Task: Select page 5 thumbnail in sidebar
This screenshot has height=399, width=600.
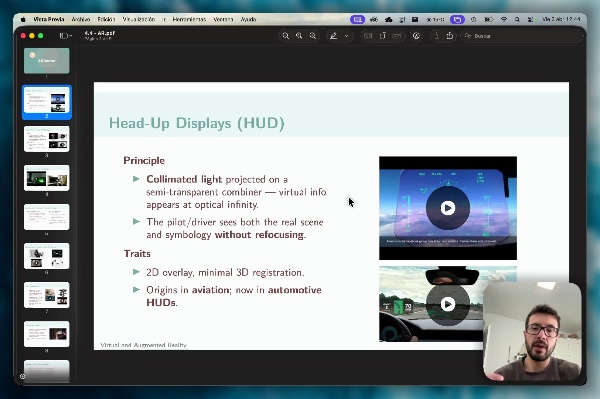Action: [x=47, y=217]
